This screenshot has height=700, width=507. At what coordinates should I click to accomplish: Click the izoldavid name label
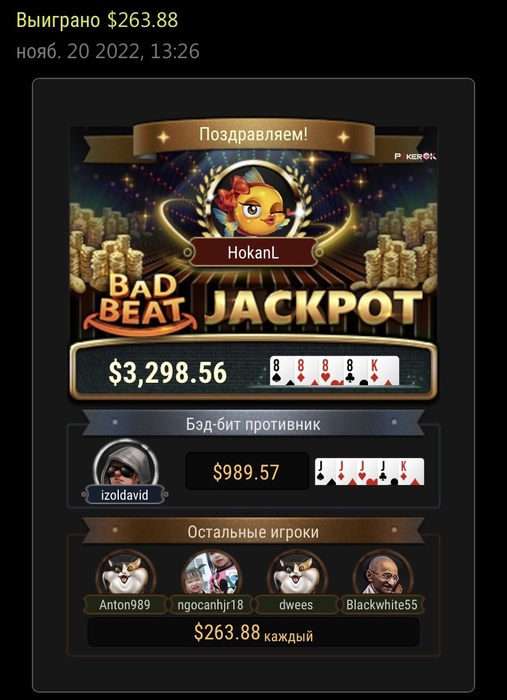click(125, 496)
